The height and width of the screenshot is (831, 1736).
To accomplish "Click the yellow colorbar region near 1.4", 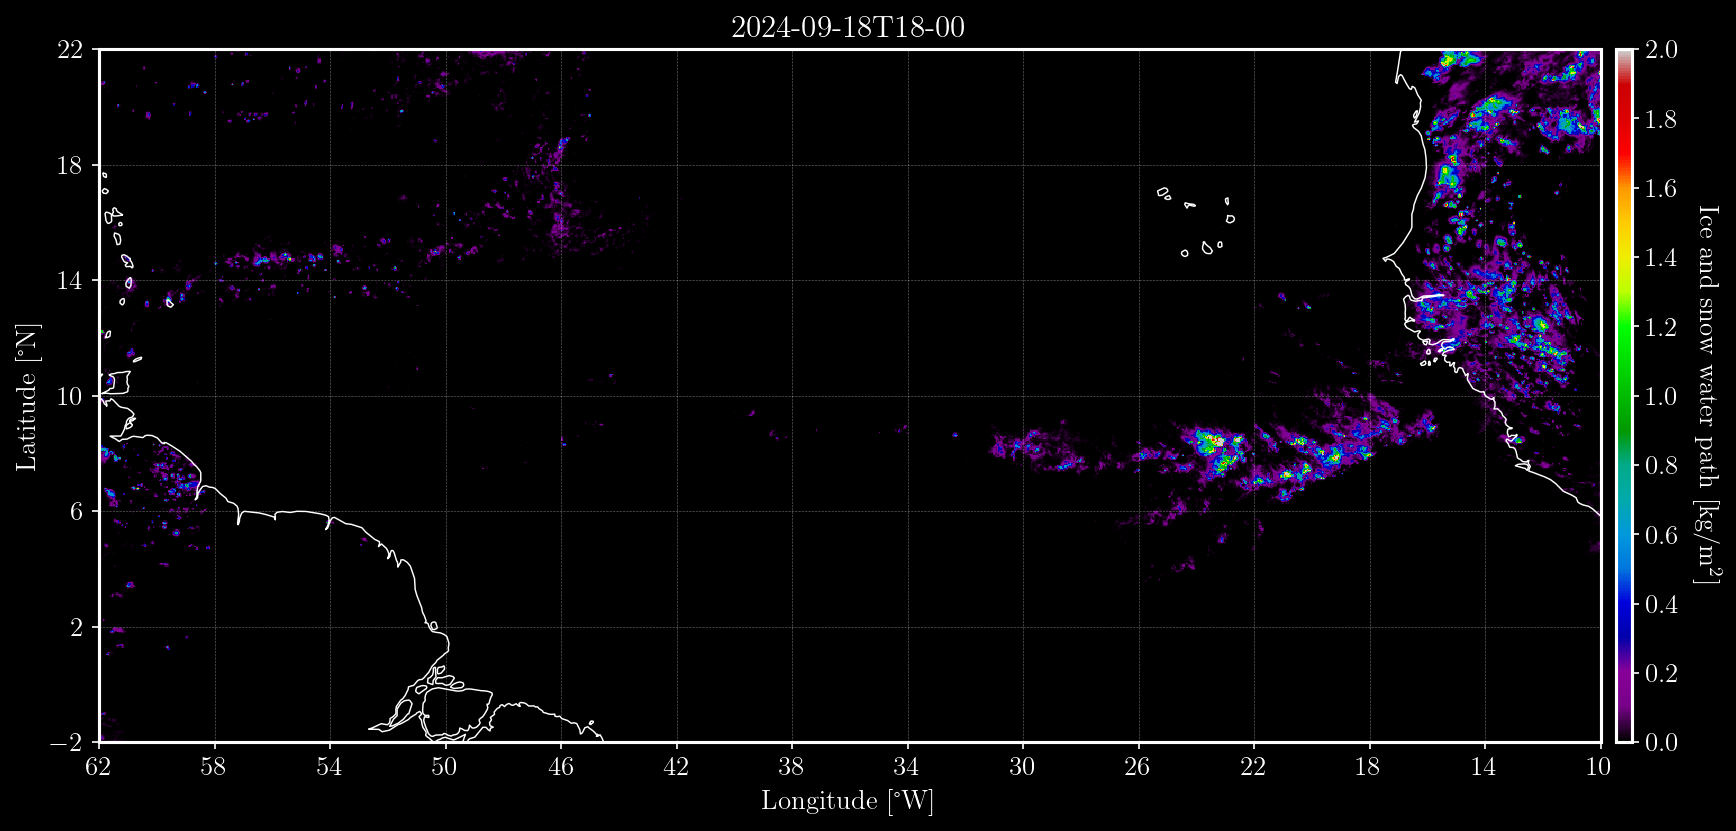I will [1625, 257].
